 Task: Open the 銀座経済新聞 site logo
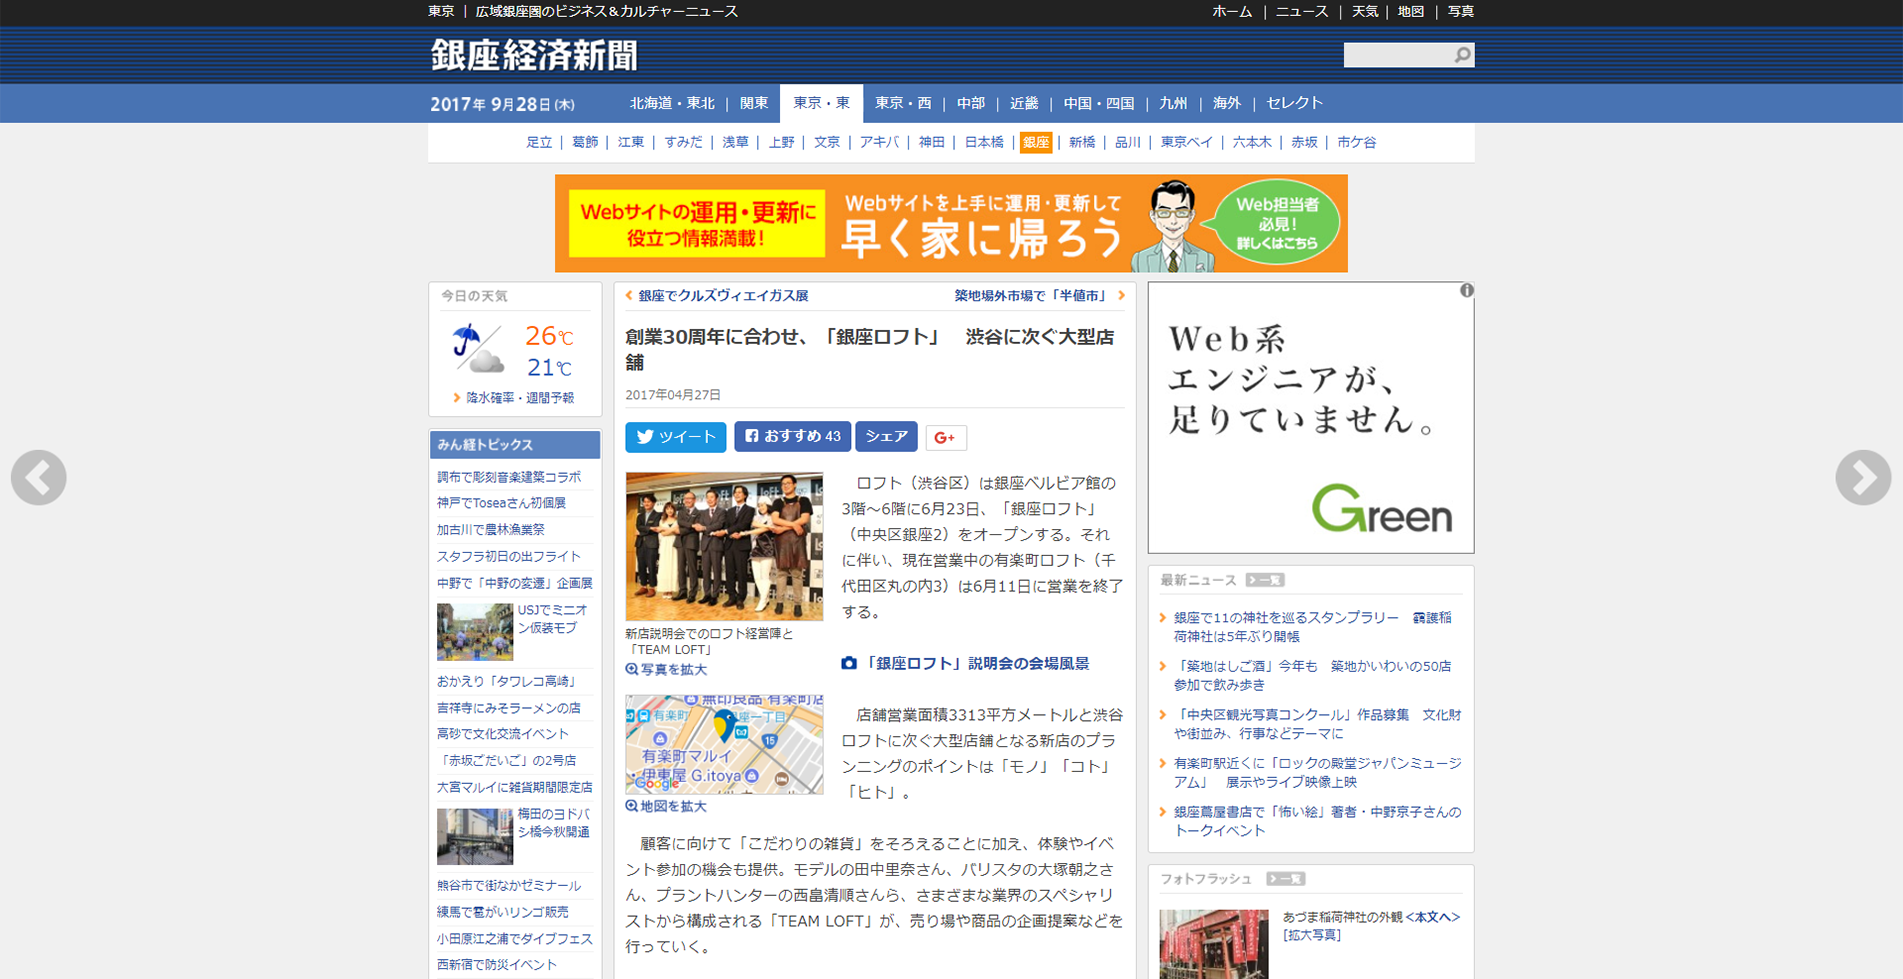click(x=534, y=55)
